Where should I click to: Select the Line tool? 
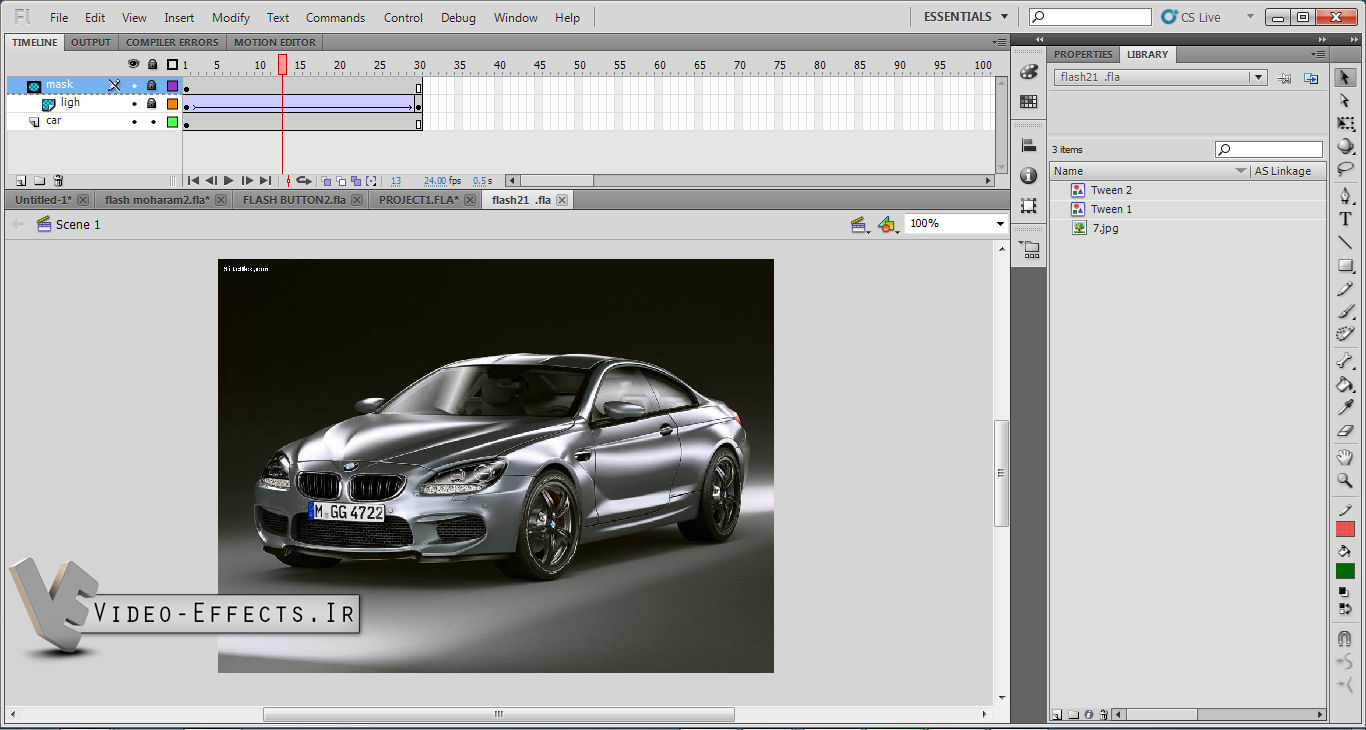click(1345, 242)
